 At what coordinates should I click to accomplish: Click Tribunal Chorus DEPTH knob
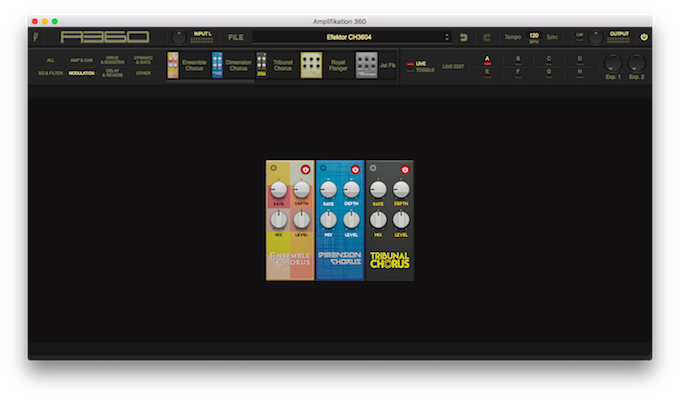(401, 190)
